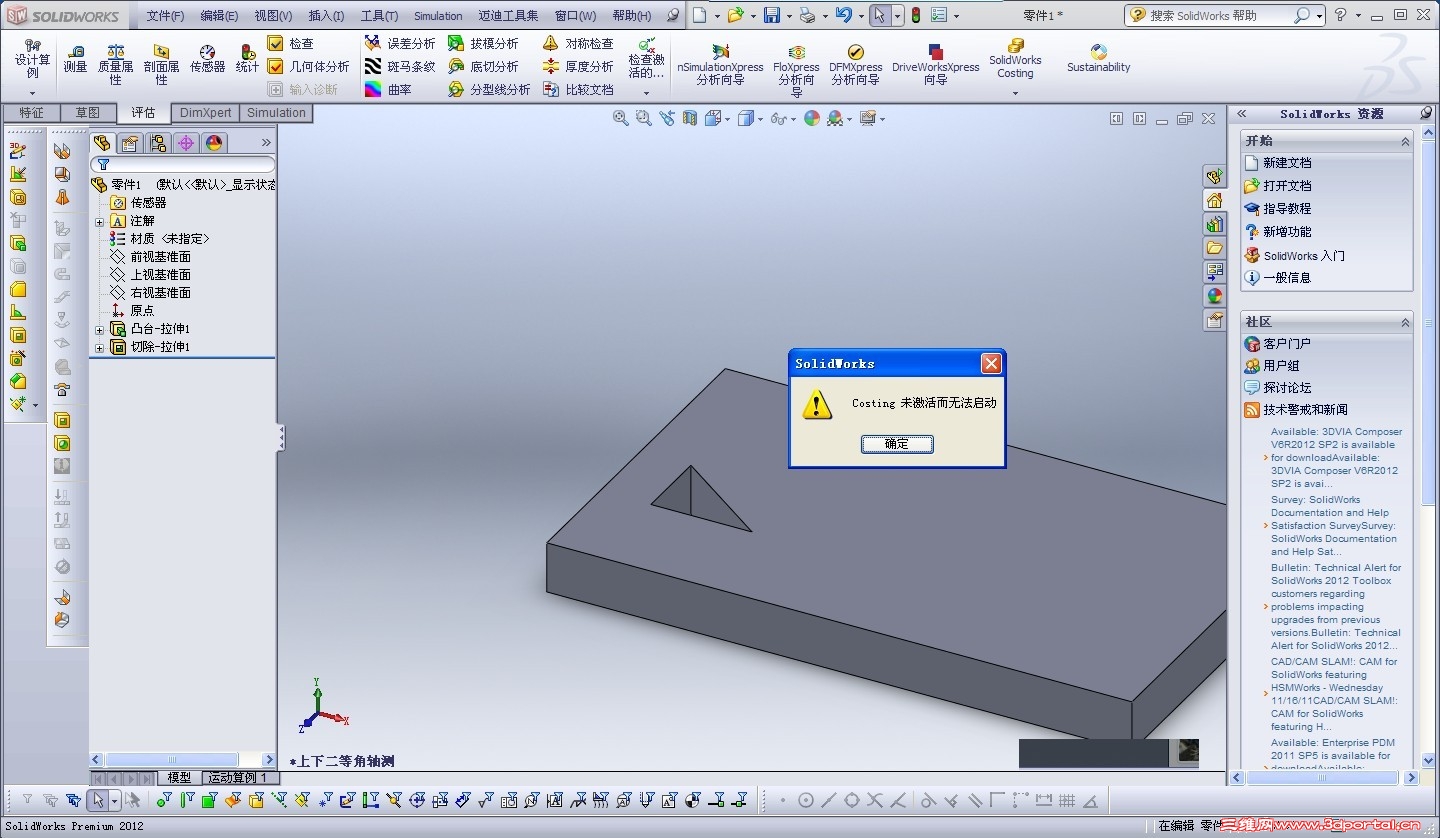
Task: Toggle the filter vertices selection filter
Action: pyautogui.click(x=163, y=800)
